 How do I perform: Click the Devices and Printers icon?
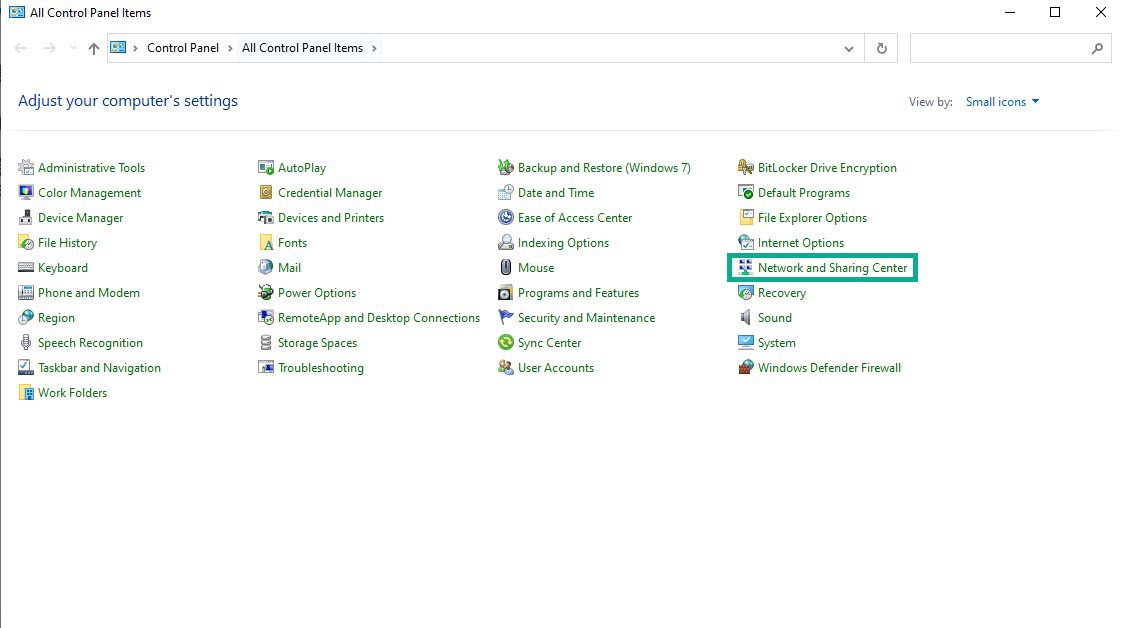point(266,217)
